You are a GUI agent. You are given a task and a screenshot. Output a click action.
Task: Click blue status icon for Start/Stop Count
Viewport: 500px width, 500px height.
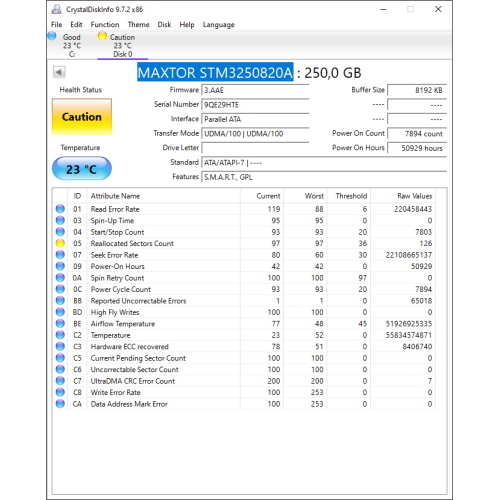tap(60, 232)
